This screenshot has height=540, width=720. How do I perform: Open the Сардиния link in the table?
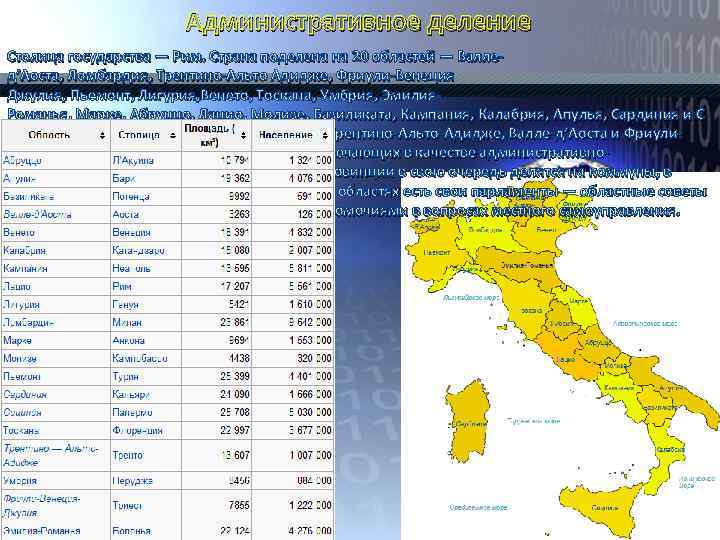coord(25,394)
